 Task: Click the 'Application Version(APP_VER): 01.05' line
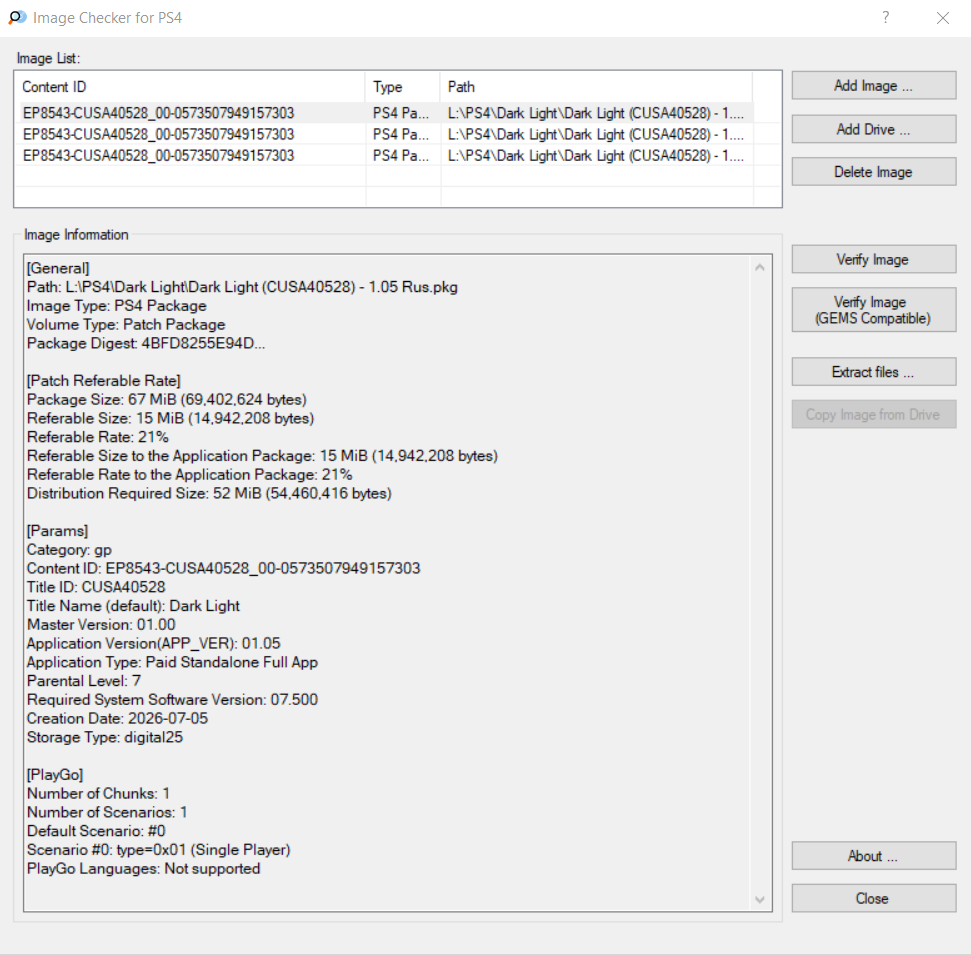tap(154, 643)
